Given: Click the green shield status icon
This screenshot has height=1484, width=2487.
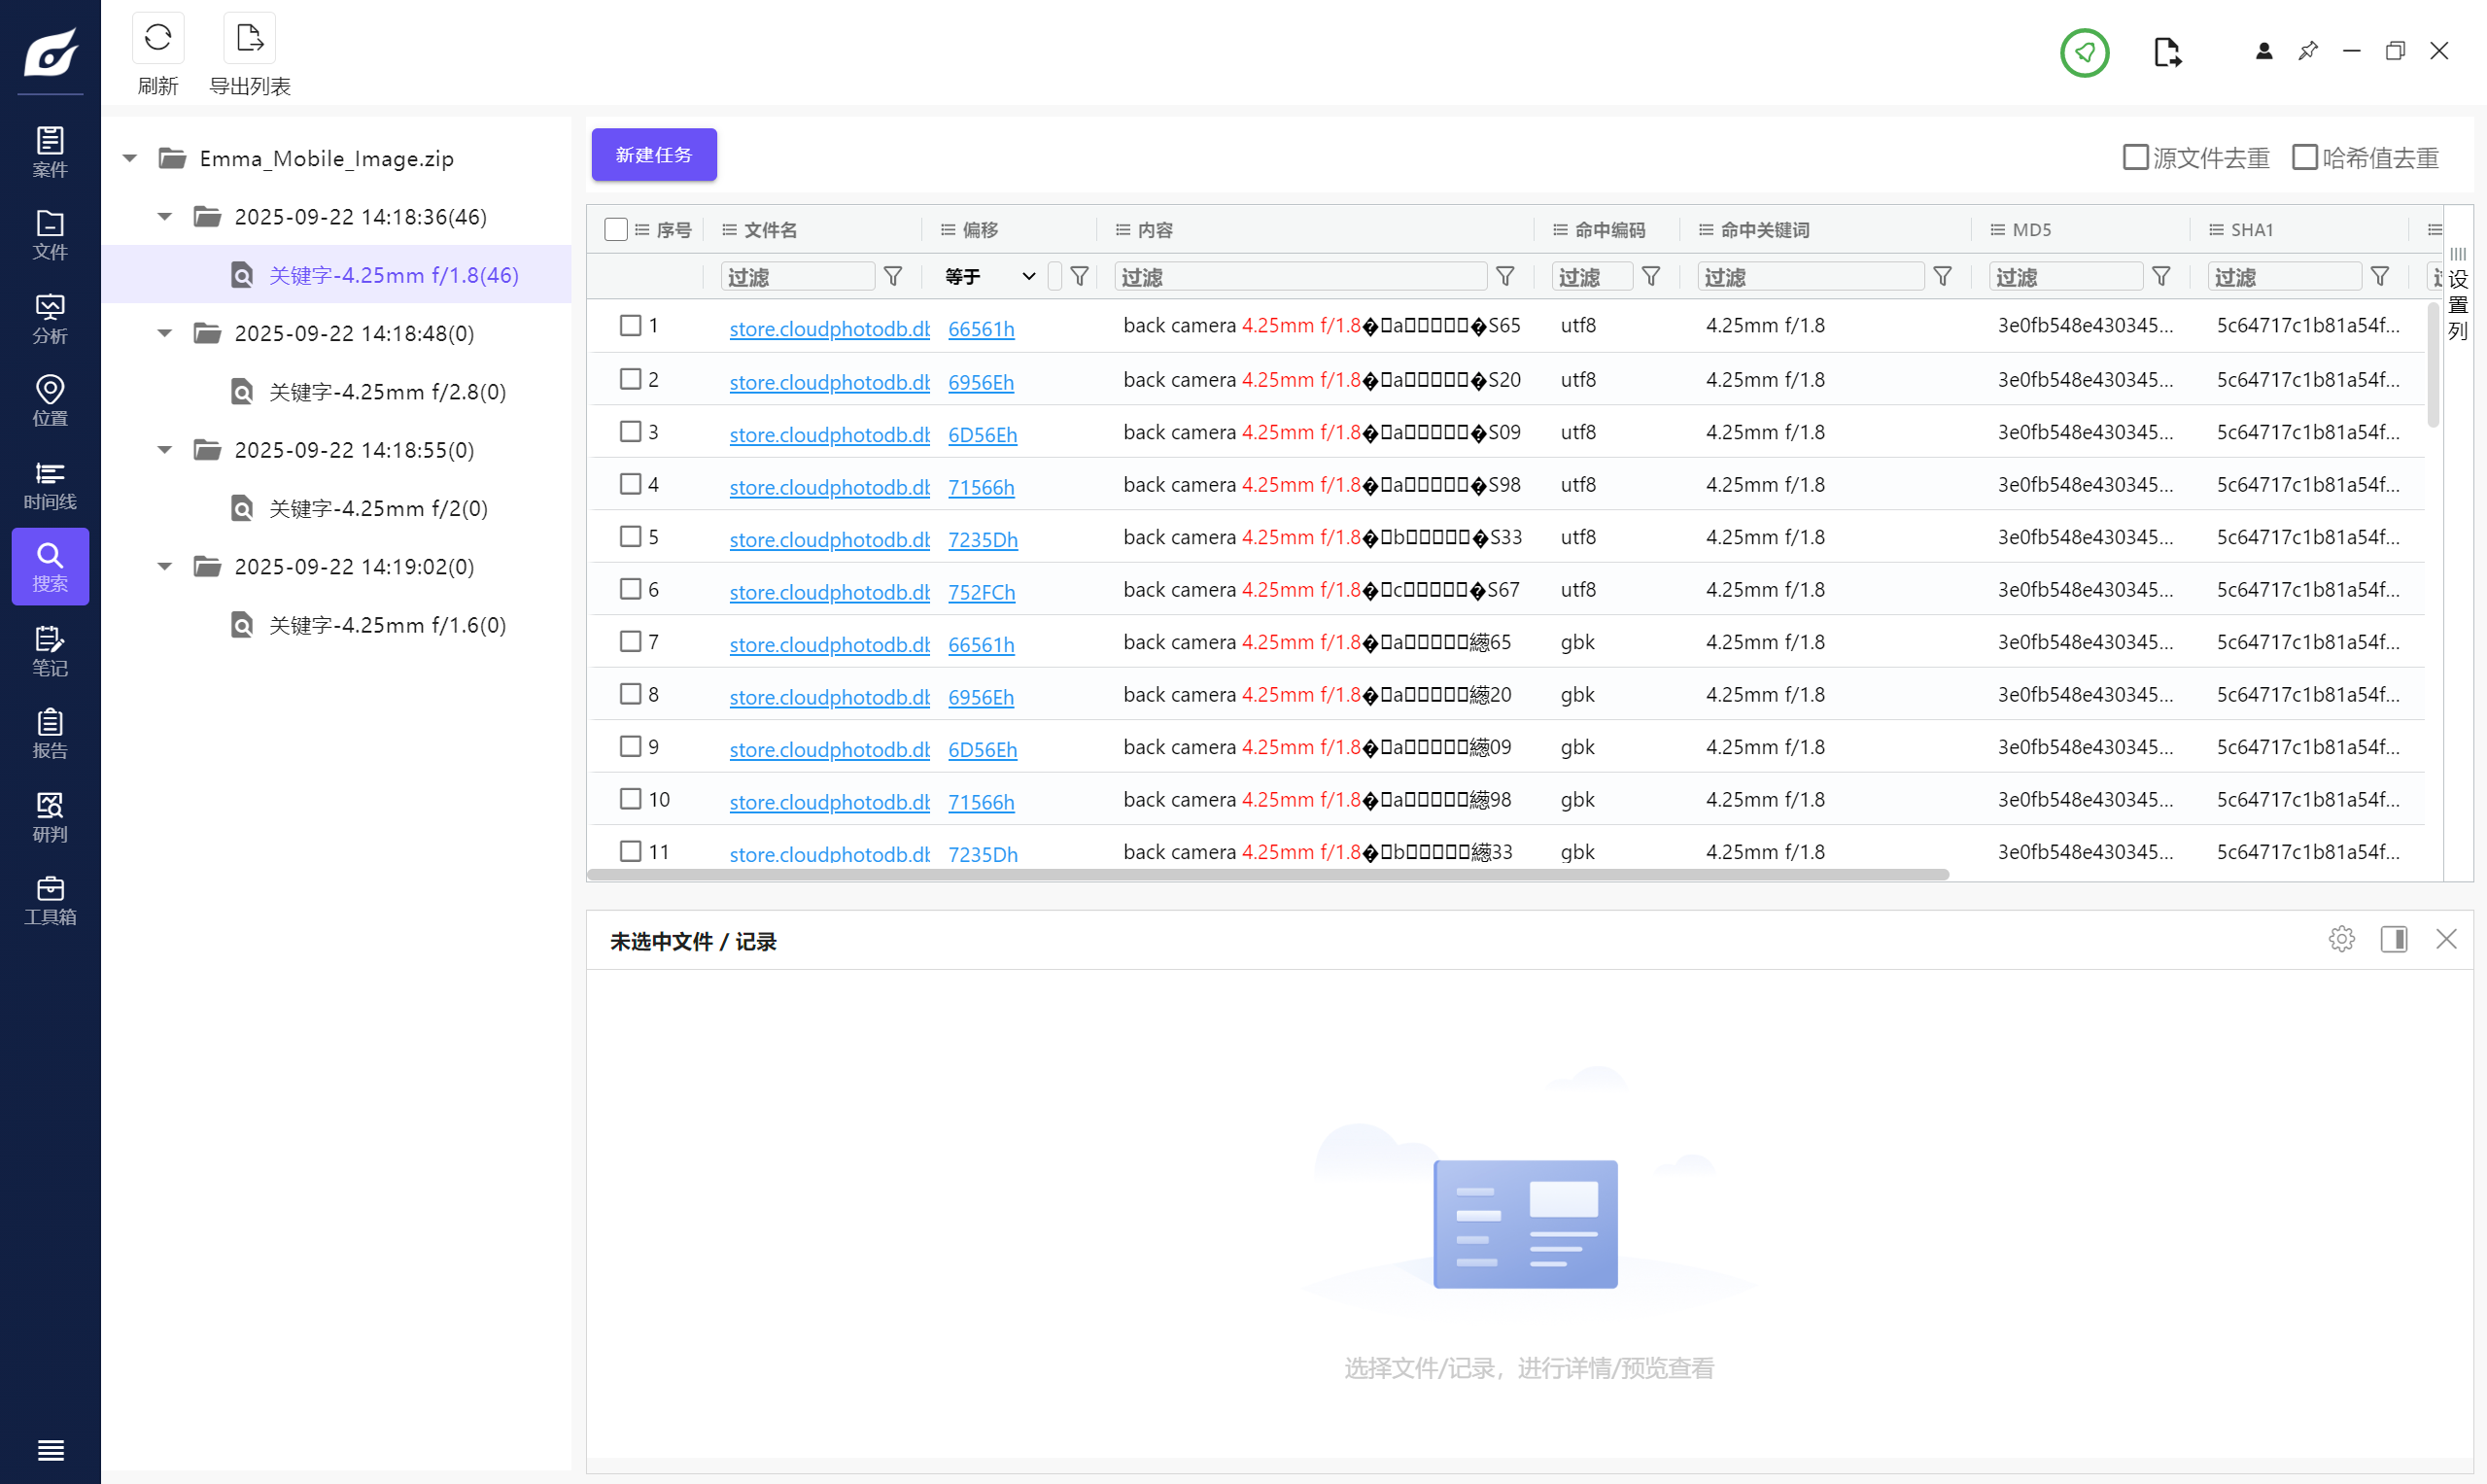Looking at the screenshot, I should 2084,52.
